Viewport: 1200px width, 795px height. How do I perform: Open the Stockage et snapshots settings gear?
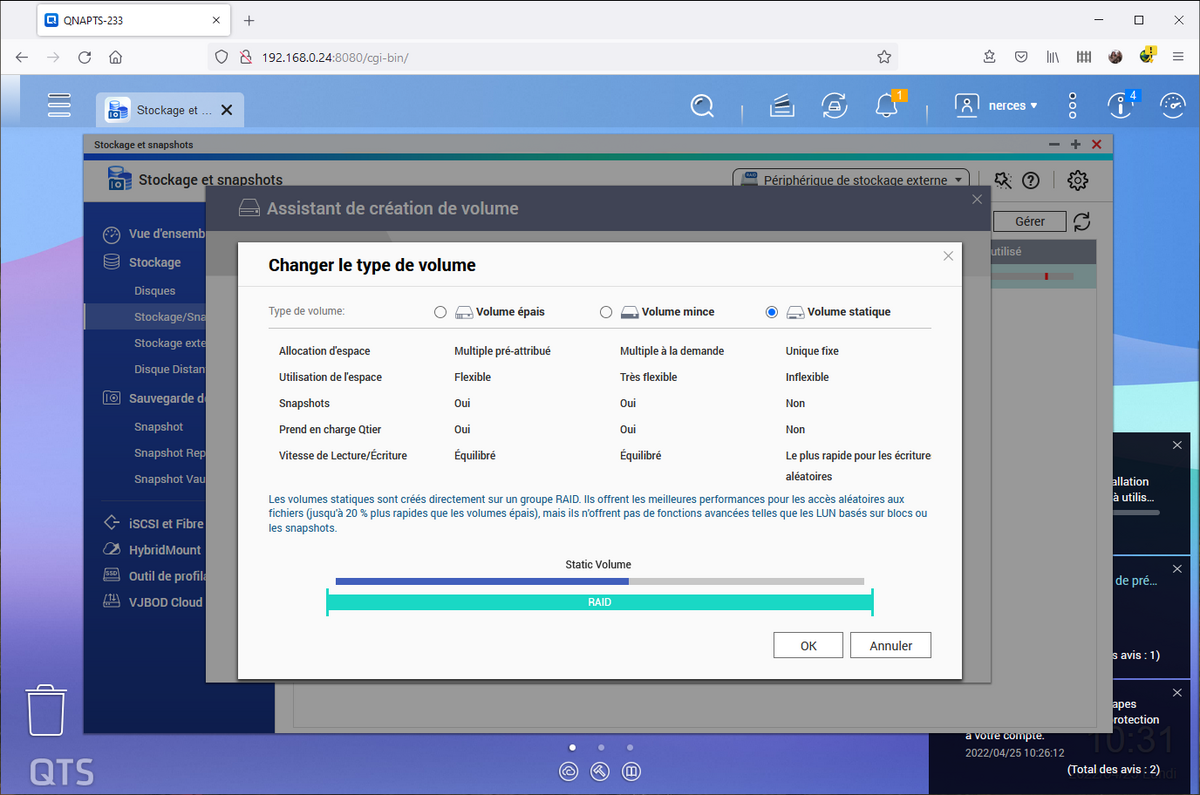1077,180
